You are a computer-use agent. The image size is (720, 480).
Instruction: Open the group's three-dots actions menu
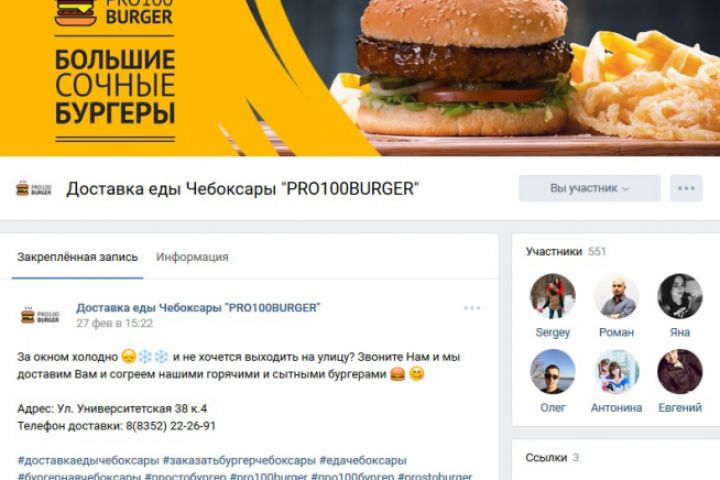[686, 188]
